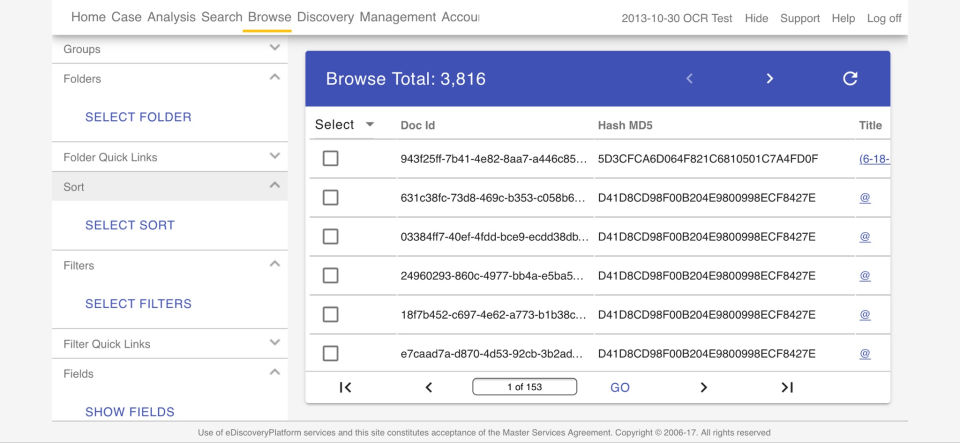Screen dimensions: 960x443
Task: Go to previous results with header chevron
Action: click(689, 79)
